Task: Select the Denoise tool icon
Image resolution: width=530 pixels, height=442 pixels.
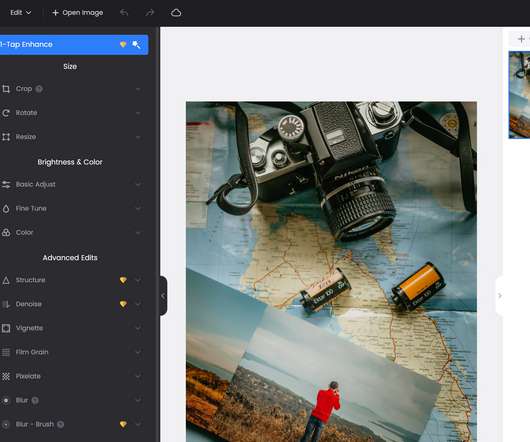Action: [x=6, y=304]
